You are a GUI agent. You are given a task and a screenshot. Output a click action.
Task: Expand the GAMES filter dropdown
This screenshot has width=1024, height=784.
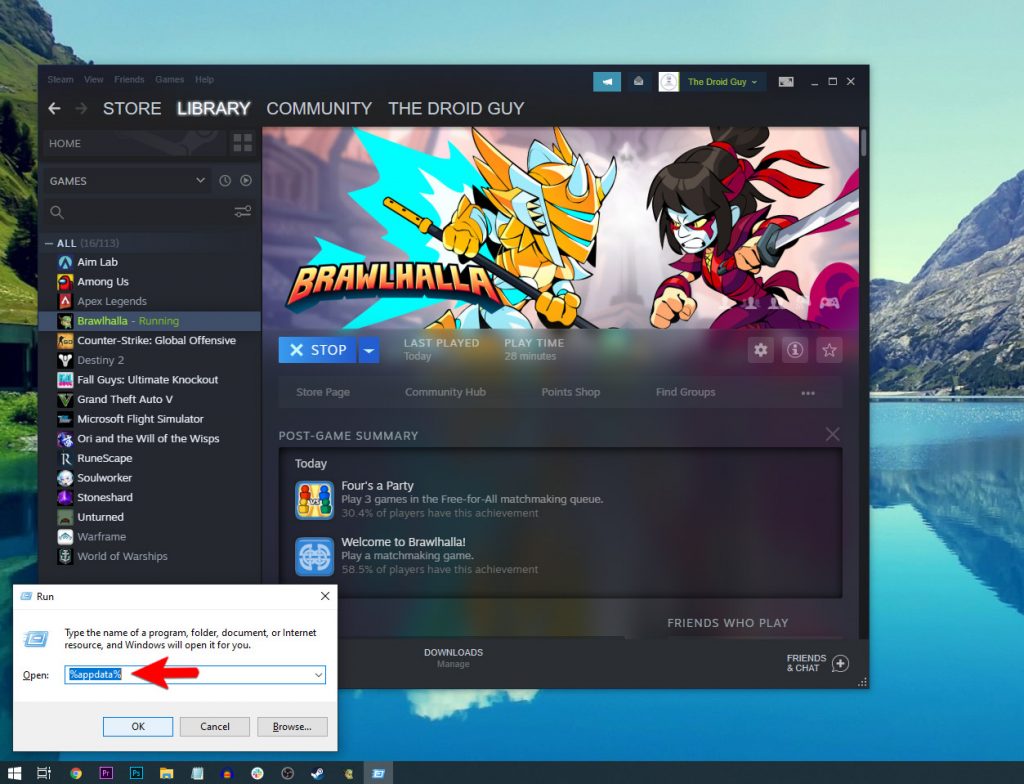point(200,180)
